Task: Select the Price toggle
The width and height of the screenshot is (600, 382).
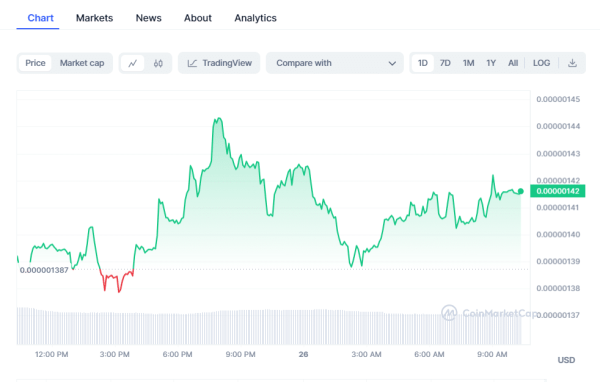Action: click(35, 63)
